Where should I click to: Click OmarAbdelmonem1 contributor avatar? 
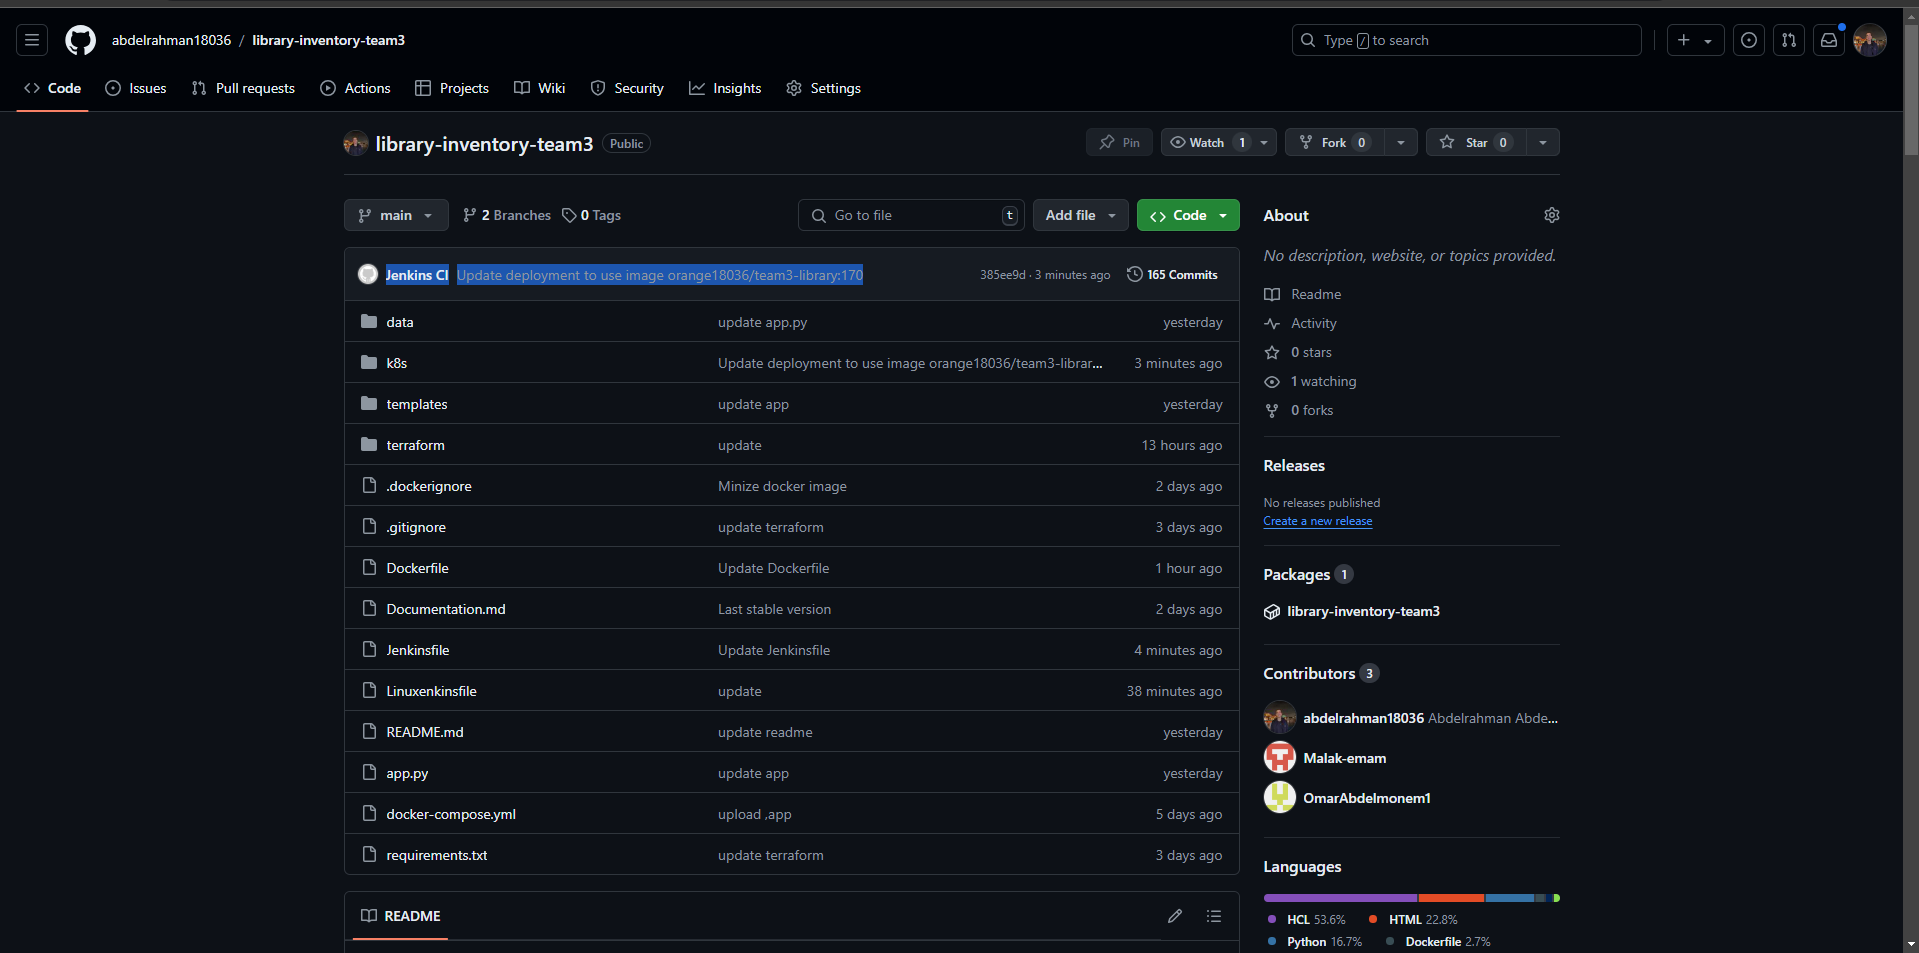(1280, 798)
